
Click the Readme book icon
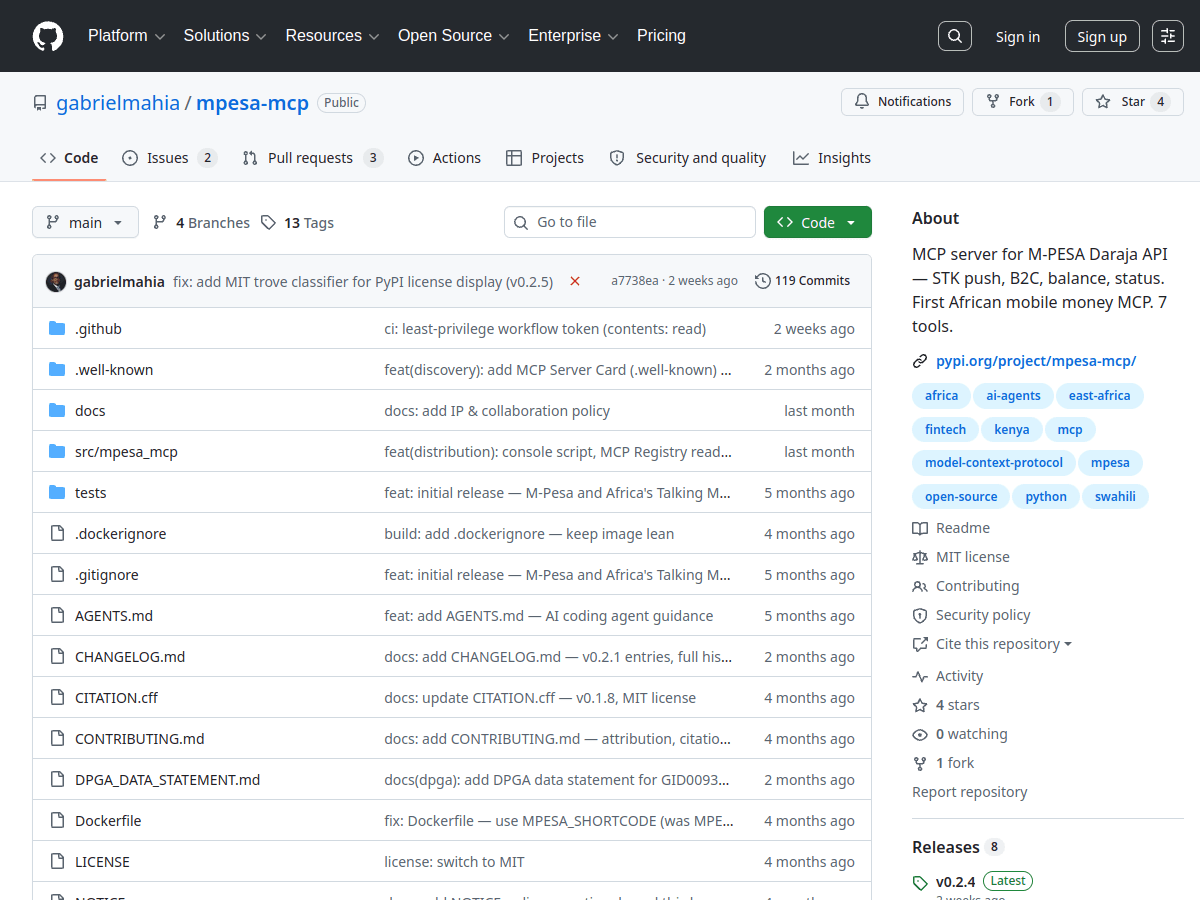(x=920, y=528)
